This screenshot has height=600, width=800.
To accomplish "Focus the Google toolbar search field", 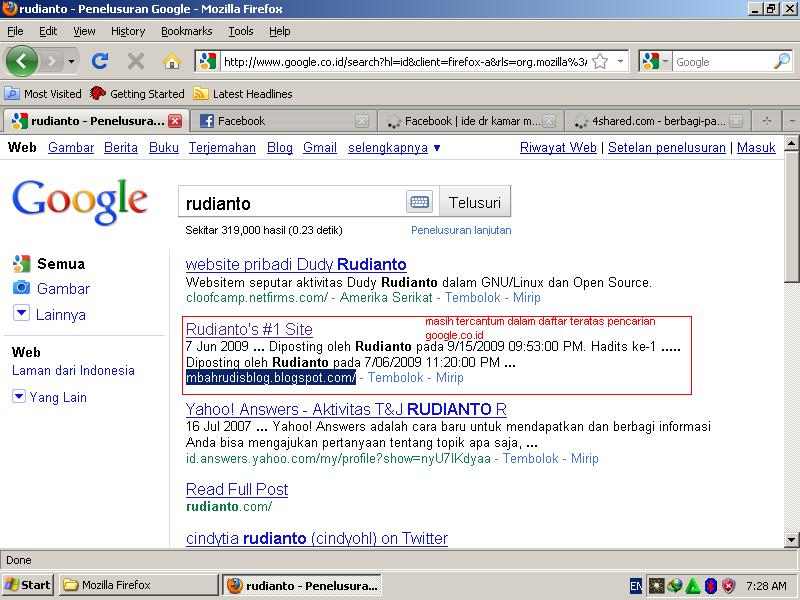I will coord(722,62).
